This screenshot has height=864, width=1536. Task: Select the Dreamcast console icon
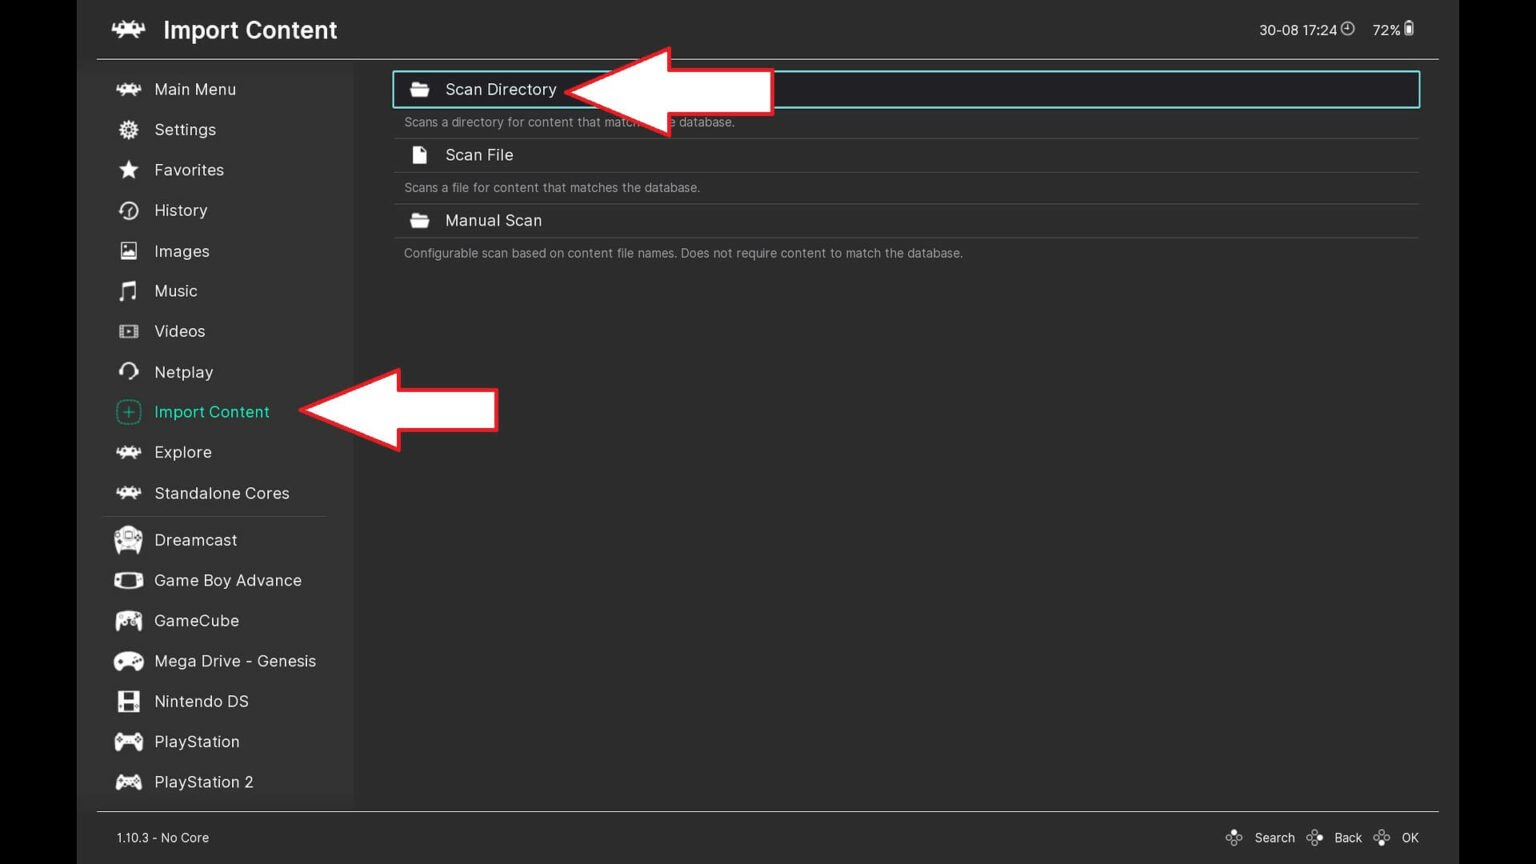pos(128,540)
